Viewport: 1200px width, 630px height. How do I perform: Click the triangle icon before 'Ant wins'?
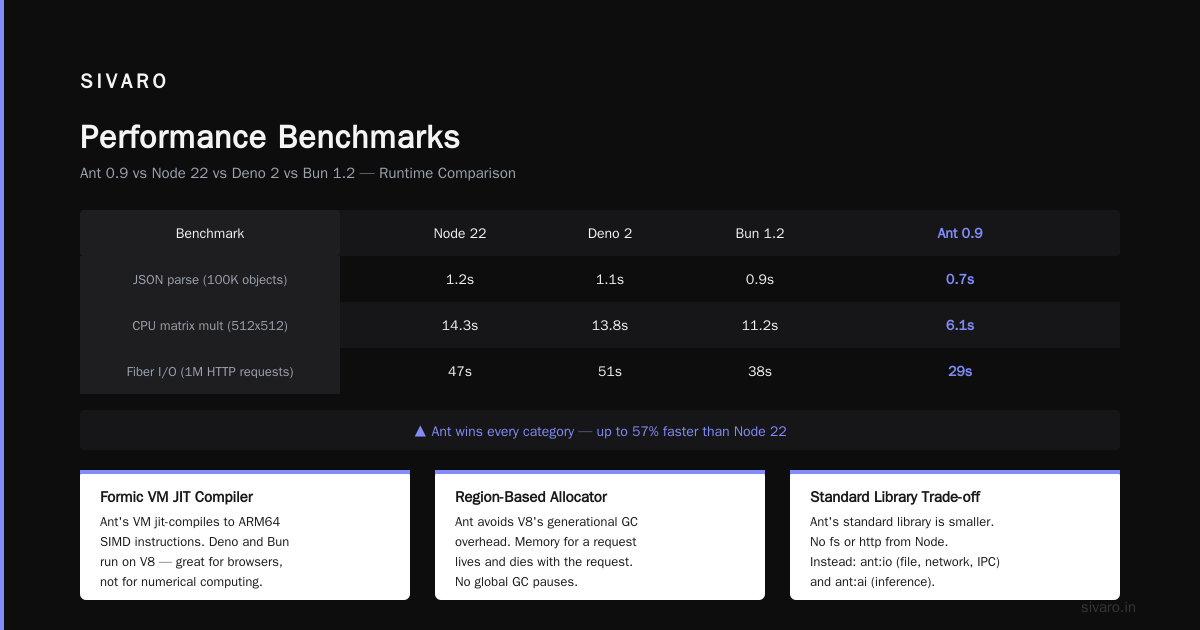[x=420, y=431]
